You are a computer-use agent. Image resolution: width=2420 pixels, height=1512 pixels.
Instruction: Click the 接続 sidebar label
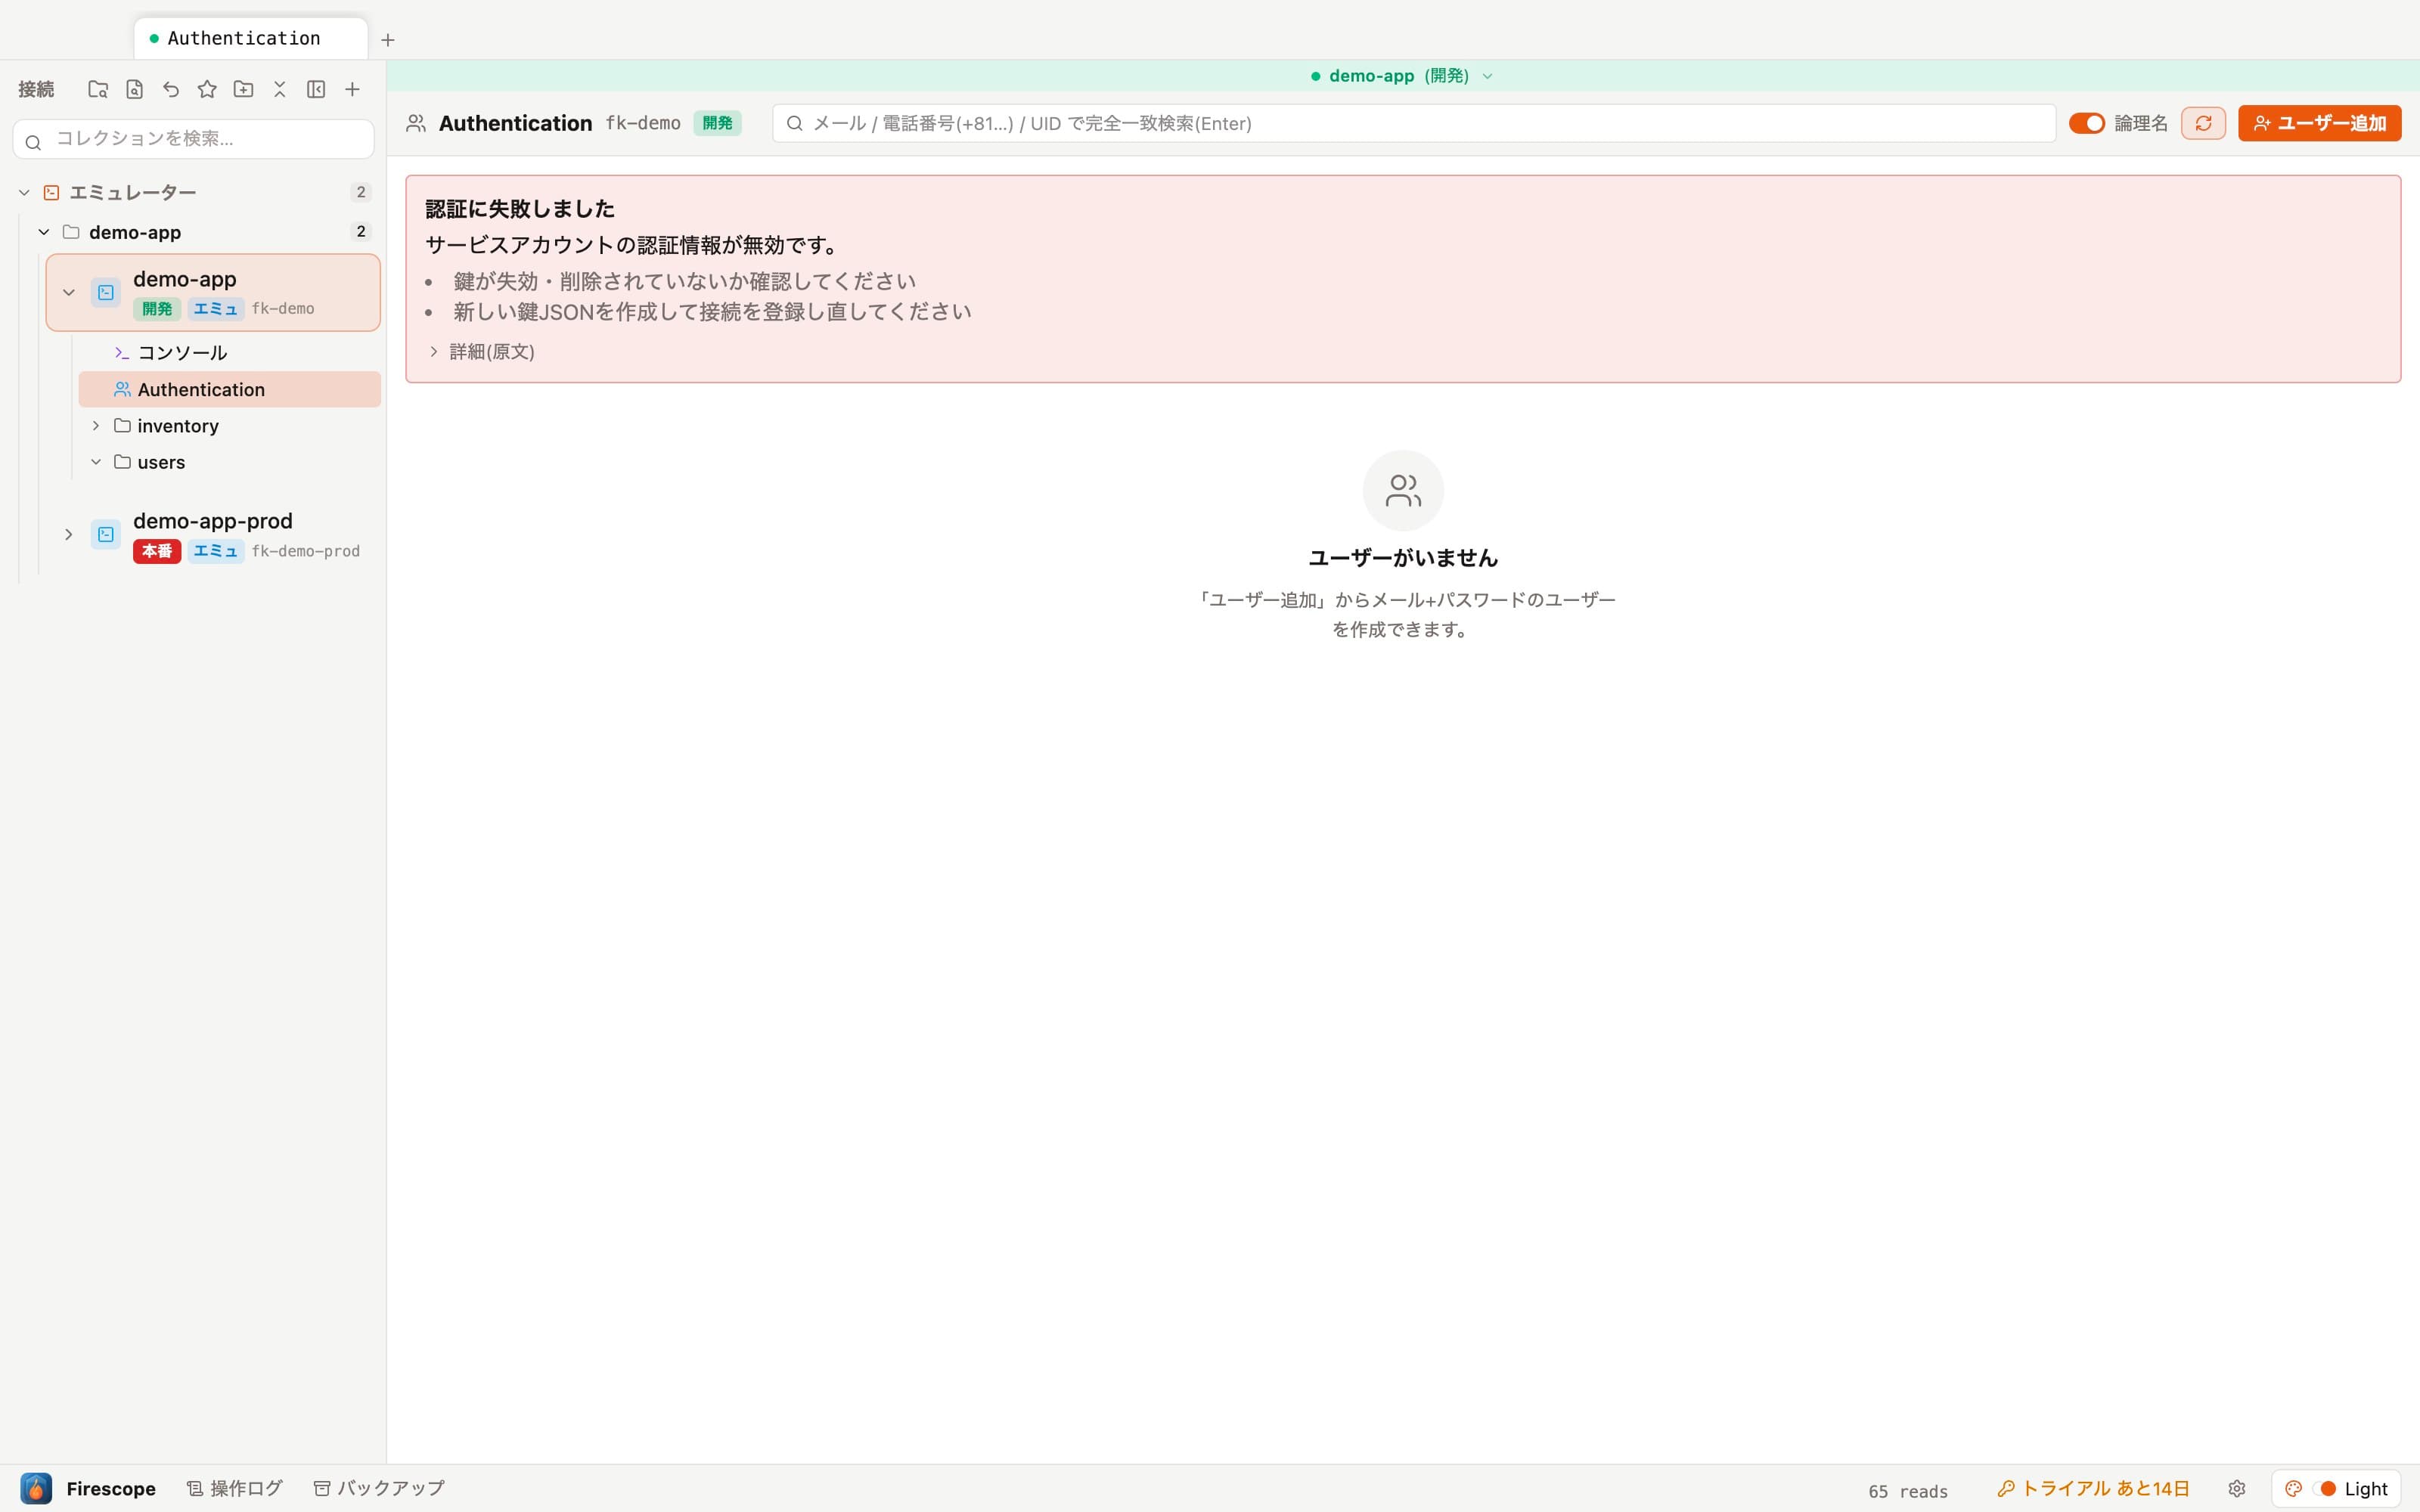coord(36,89)
